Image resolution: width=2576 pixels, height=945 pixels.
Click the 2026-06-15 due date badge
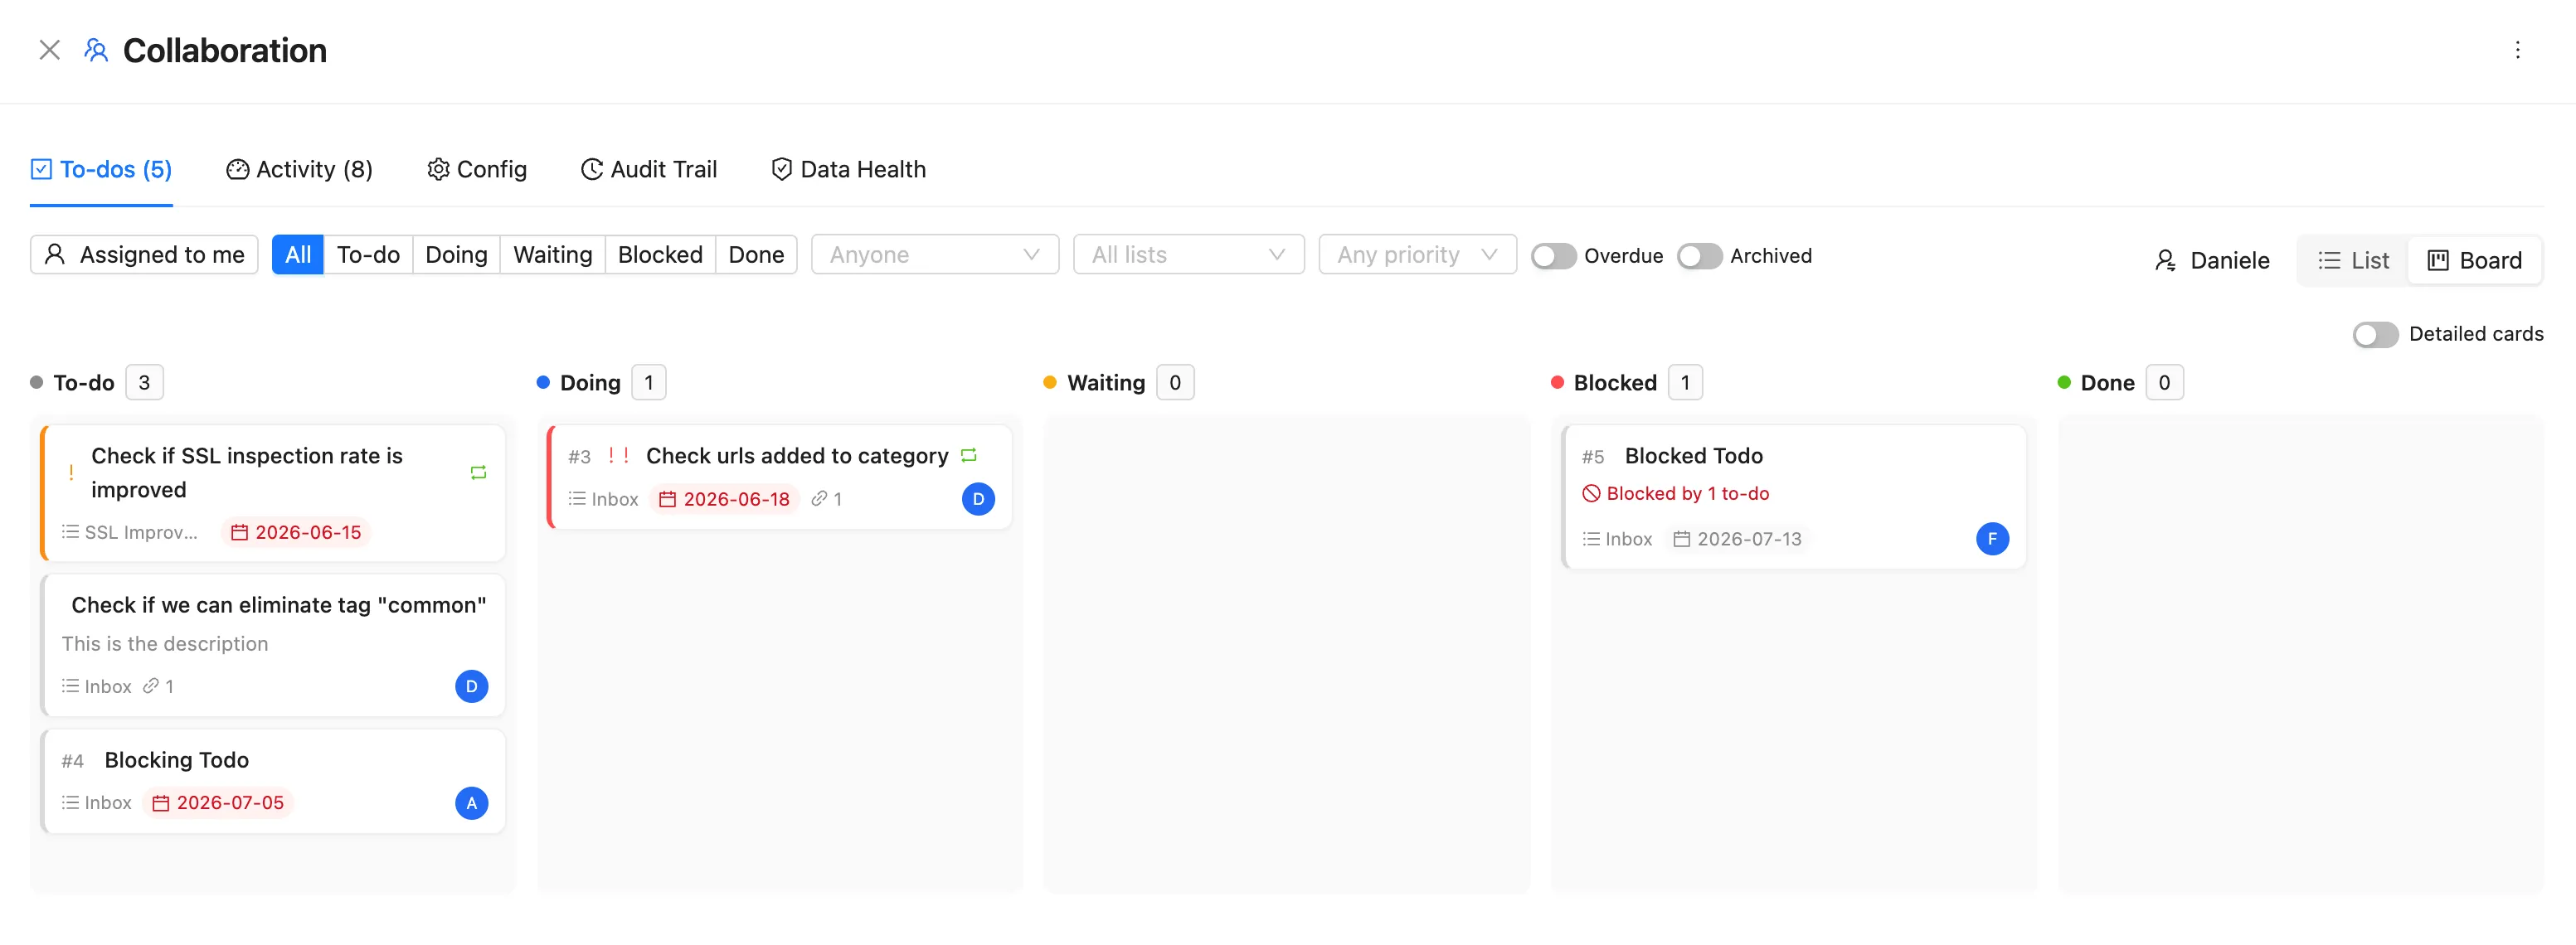(x=296, y=533)
